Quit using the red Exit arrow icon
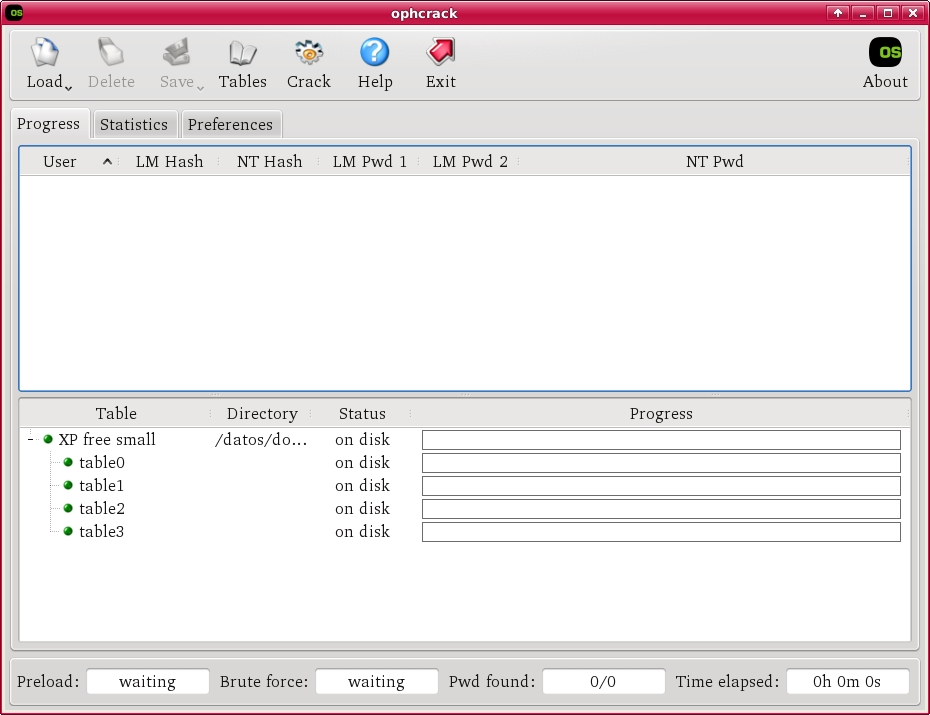The image size is (930, 715). point(440,53)
